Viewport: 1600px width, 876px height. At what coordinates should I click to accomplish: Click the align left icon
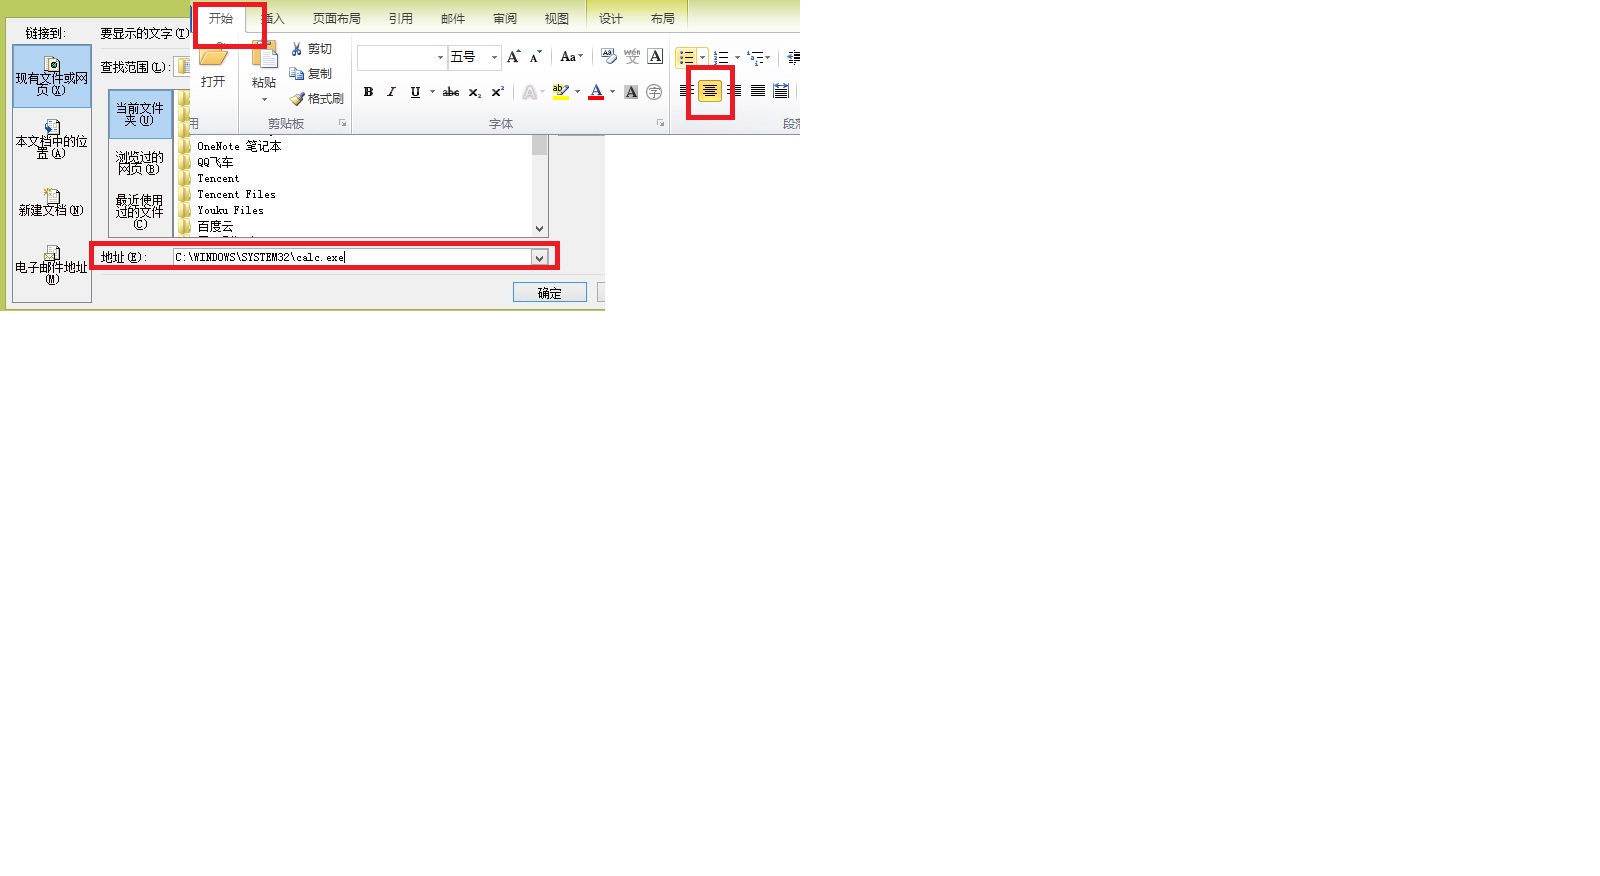[x=686, y=91]
